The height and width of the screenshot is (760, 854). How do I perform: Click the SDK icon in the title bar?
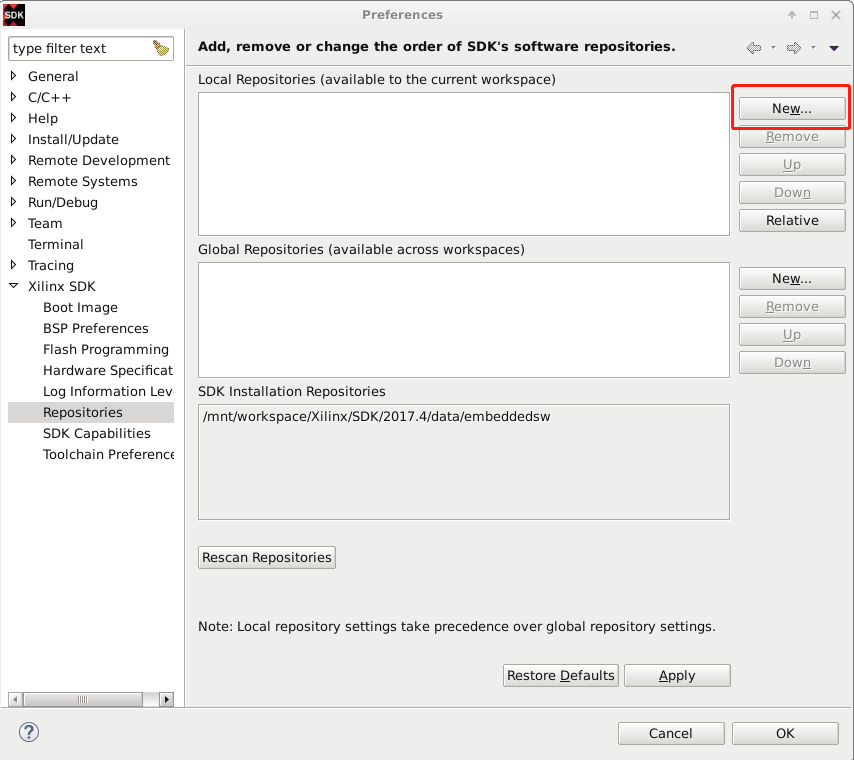(13, 14)
